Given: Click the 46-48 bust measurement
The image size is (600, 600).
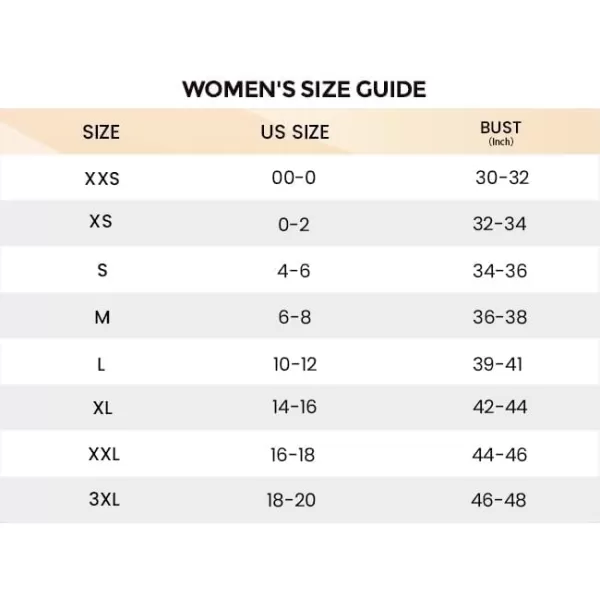Looking at the screenshot, I should point(498,500).
